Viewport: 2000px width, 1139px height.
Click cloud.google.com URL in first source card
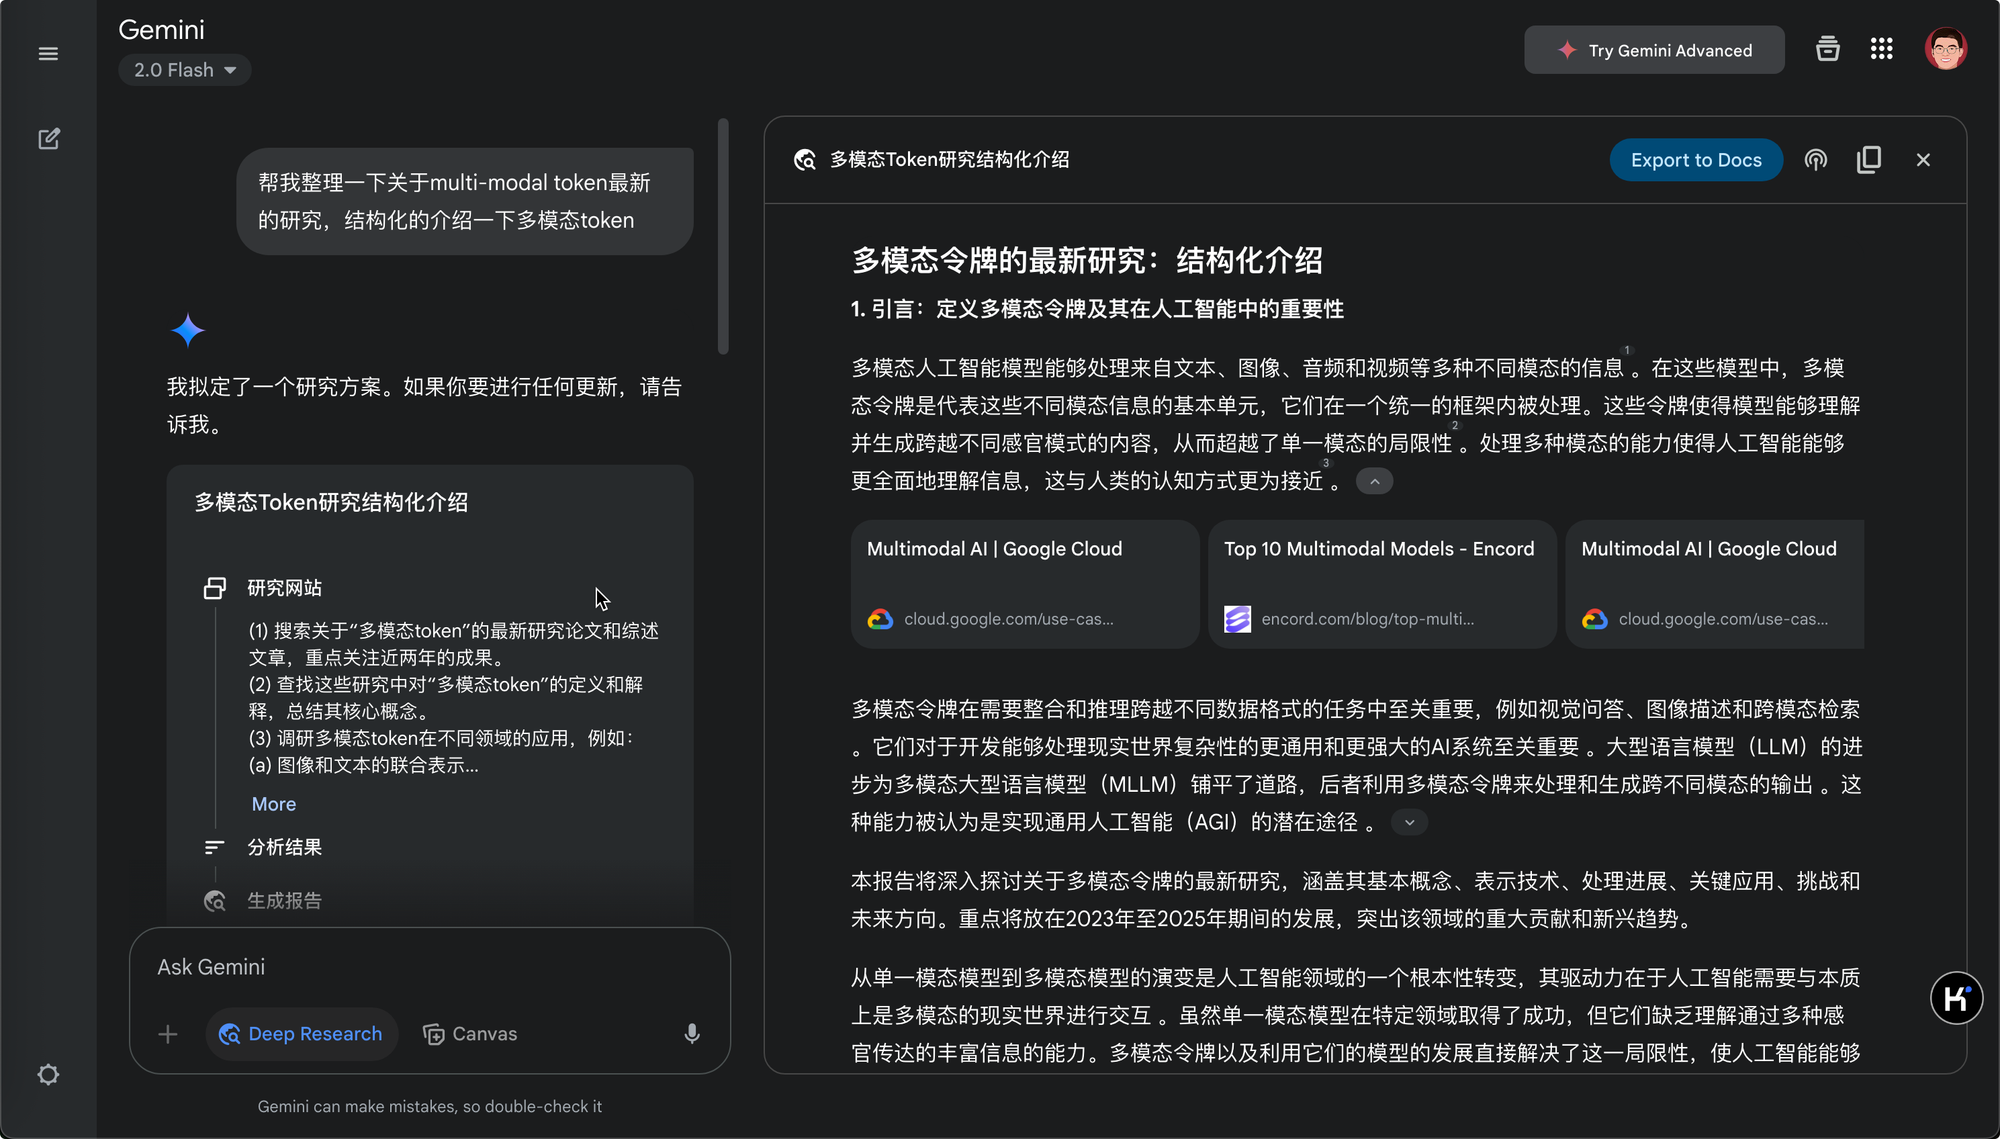(x=1008, y=620)
